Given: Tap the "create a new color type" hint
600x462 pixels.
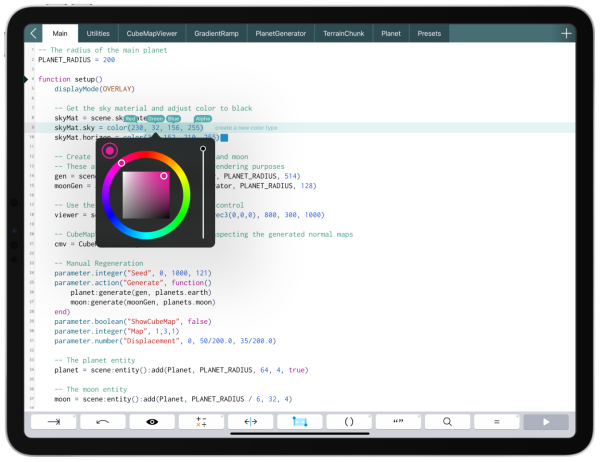Looking at the screenshot, I should pos(246,128).
